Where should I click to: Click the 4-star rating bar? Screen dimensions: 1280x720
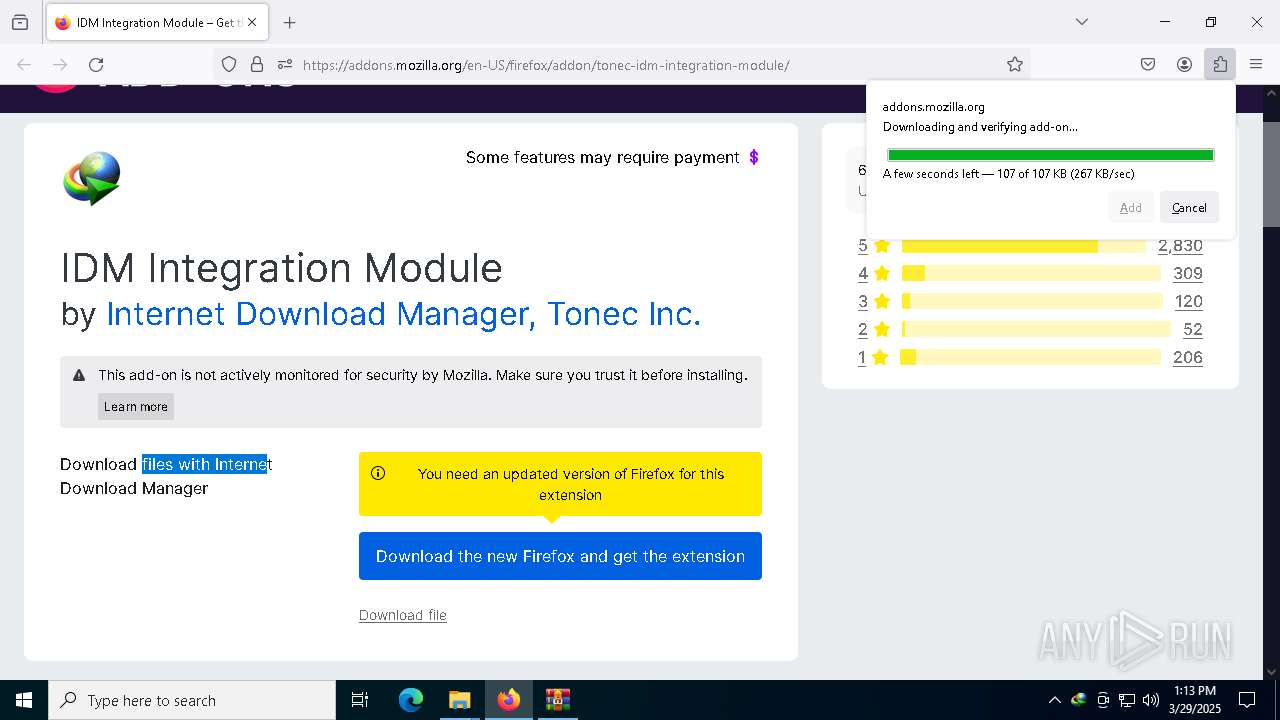click(1031, 273)
